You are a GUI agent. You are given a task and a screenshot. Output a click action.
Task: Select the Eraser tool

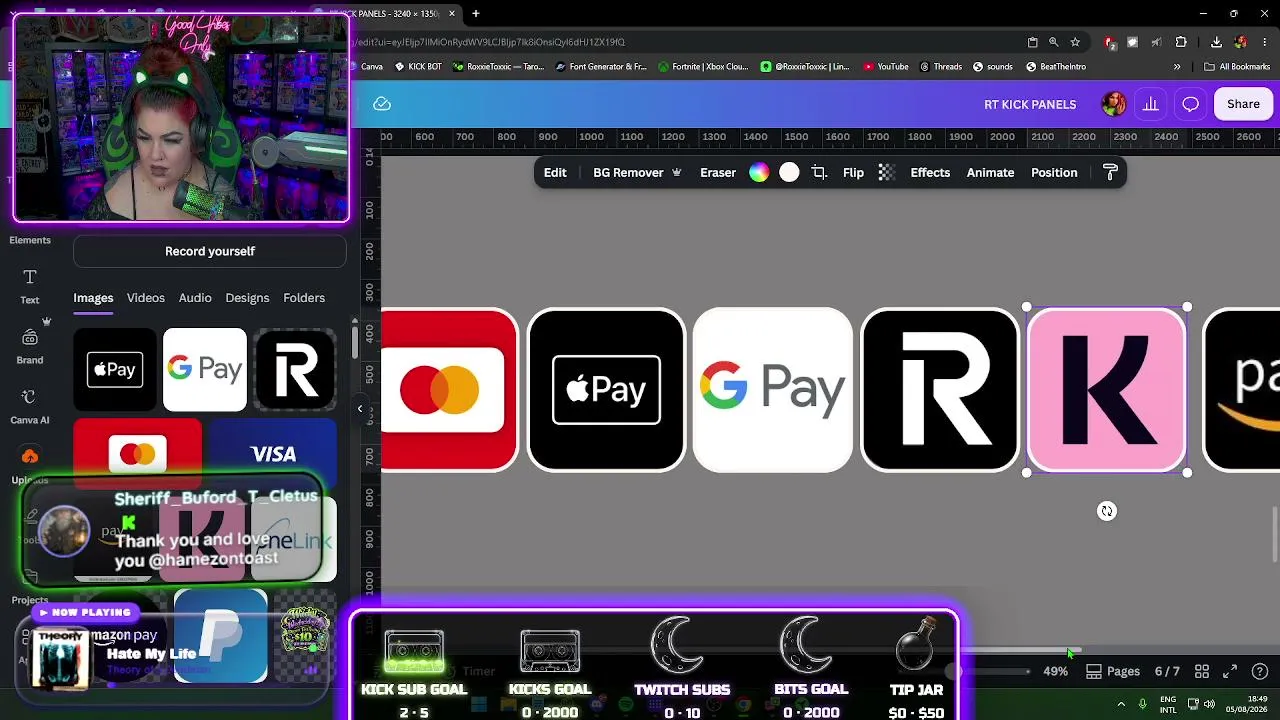click(x=718, y=173)
